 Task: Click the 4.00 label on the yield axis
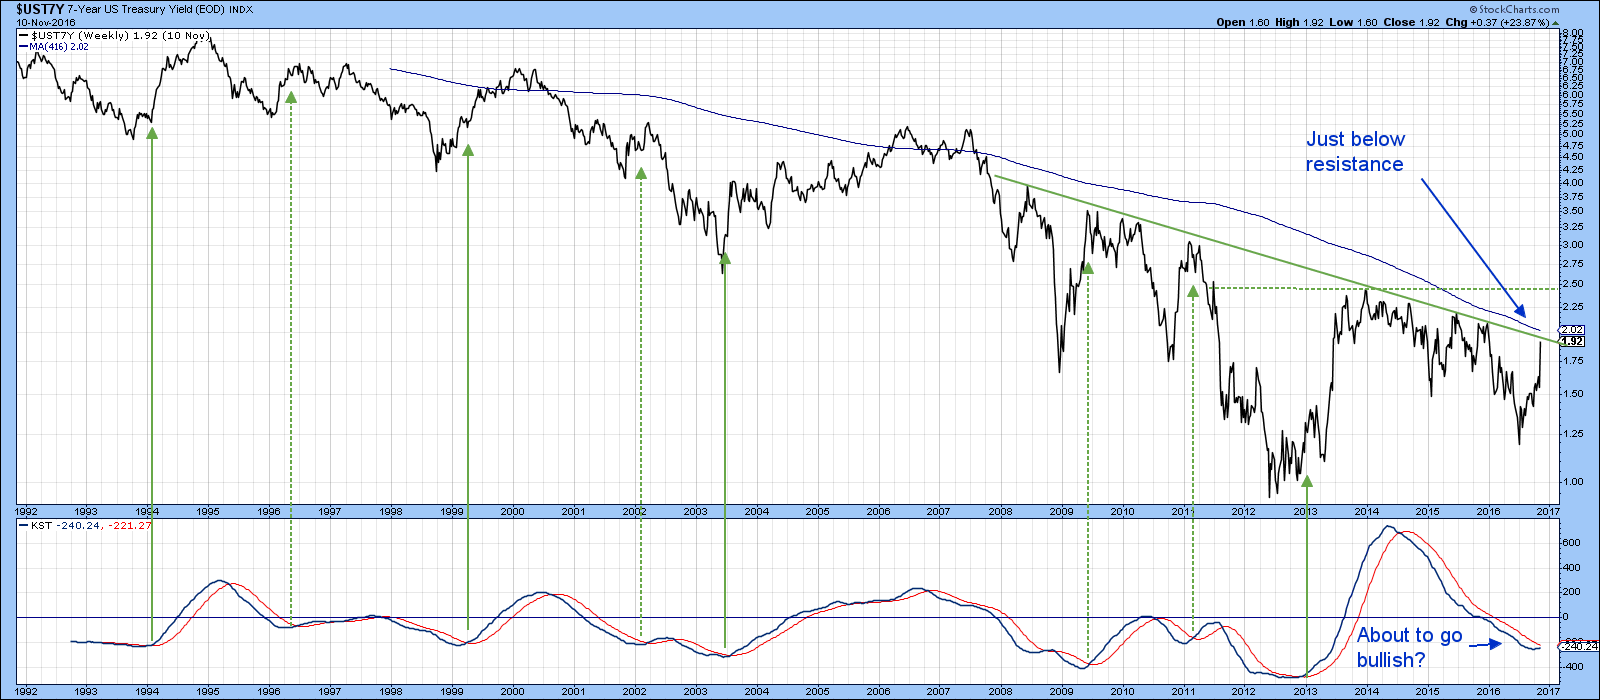(x=1573, y=182)
